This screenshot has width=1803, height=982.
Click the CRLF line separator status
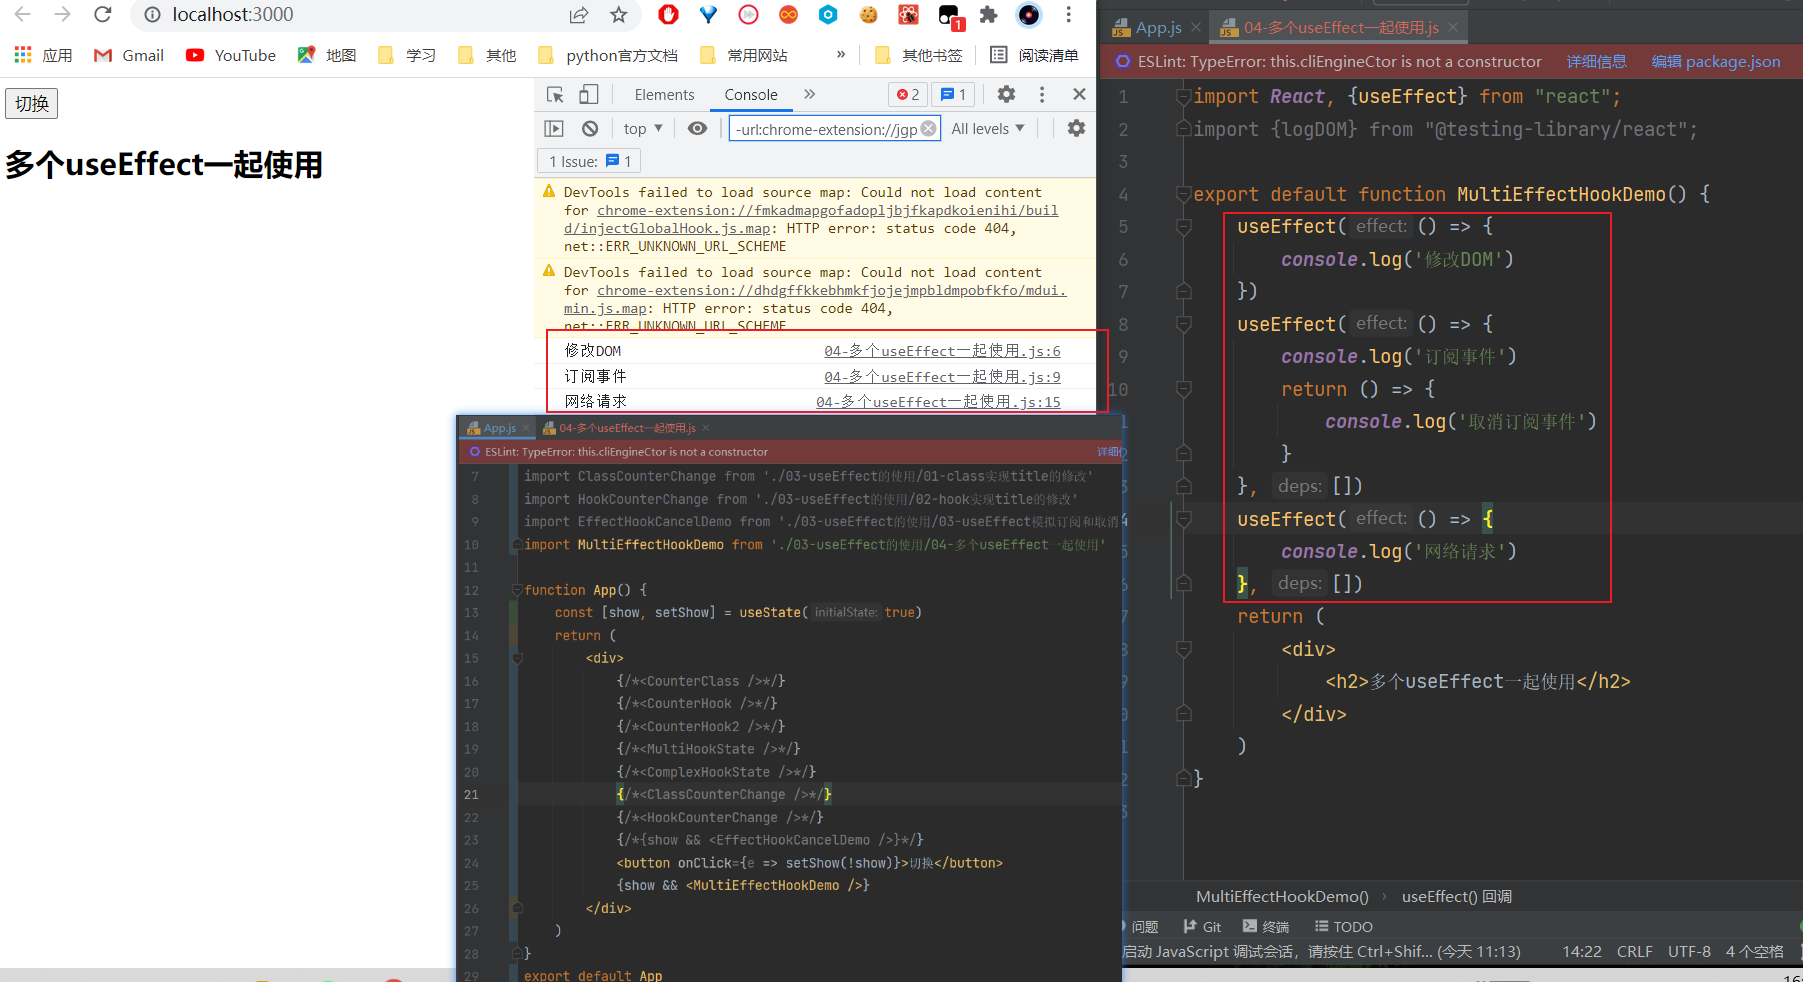[x=1634, y=951]
